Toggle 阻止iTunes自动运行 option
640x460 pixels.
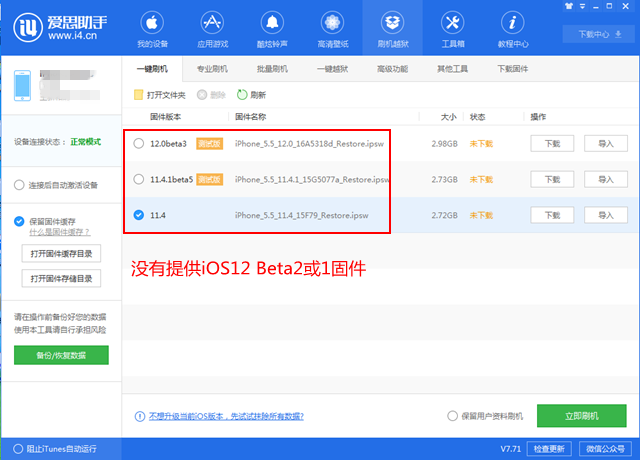(18, 449)
